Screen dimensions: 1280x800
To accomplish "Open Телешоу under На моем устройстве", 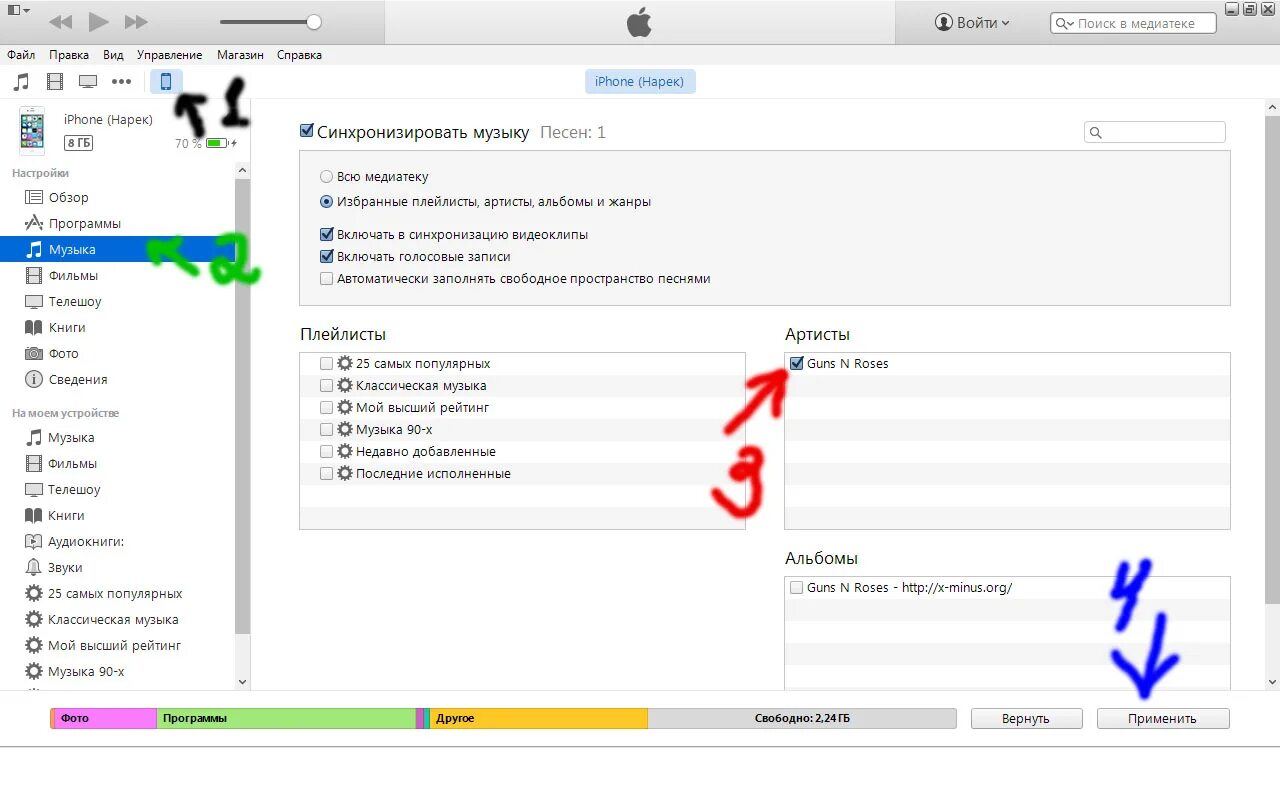I will tap(118, 489).
